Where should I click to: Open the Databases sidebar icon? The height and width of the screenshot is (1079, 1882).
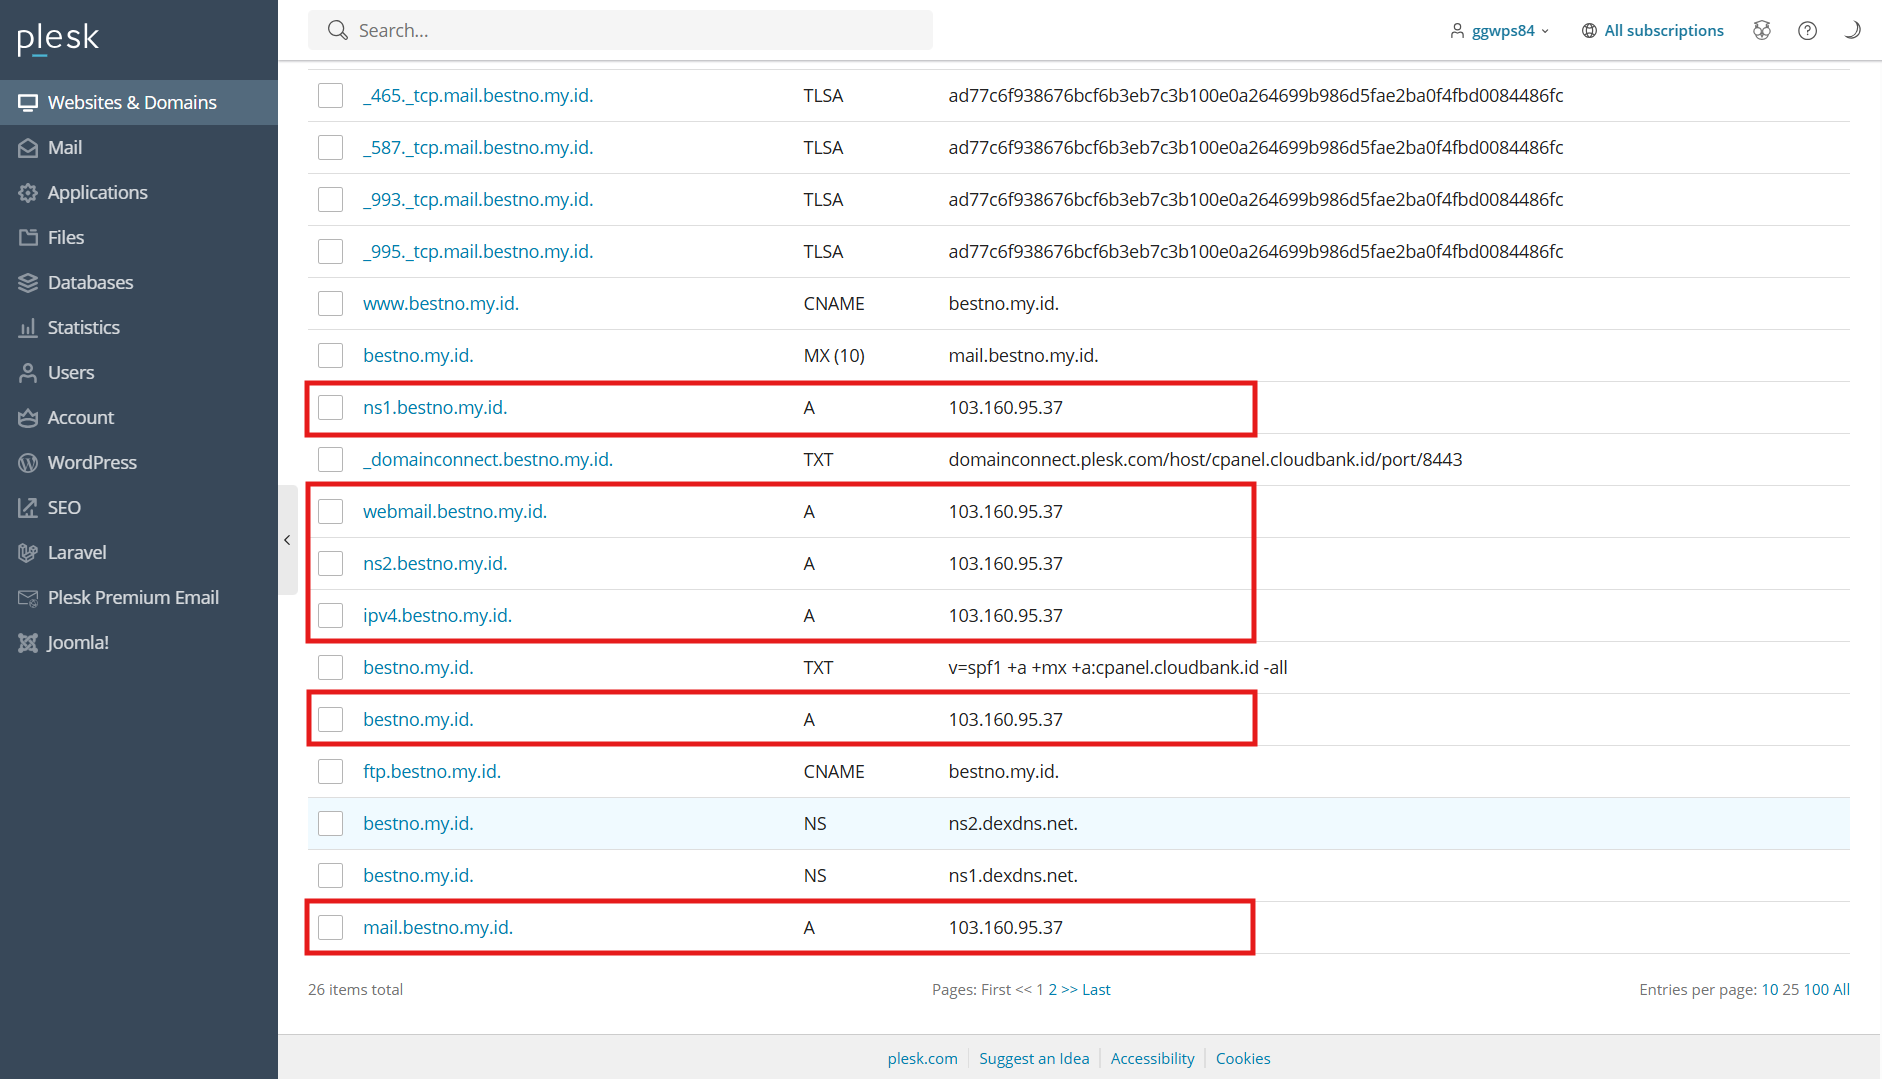click(28, 282)
